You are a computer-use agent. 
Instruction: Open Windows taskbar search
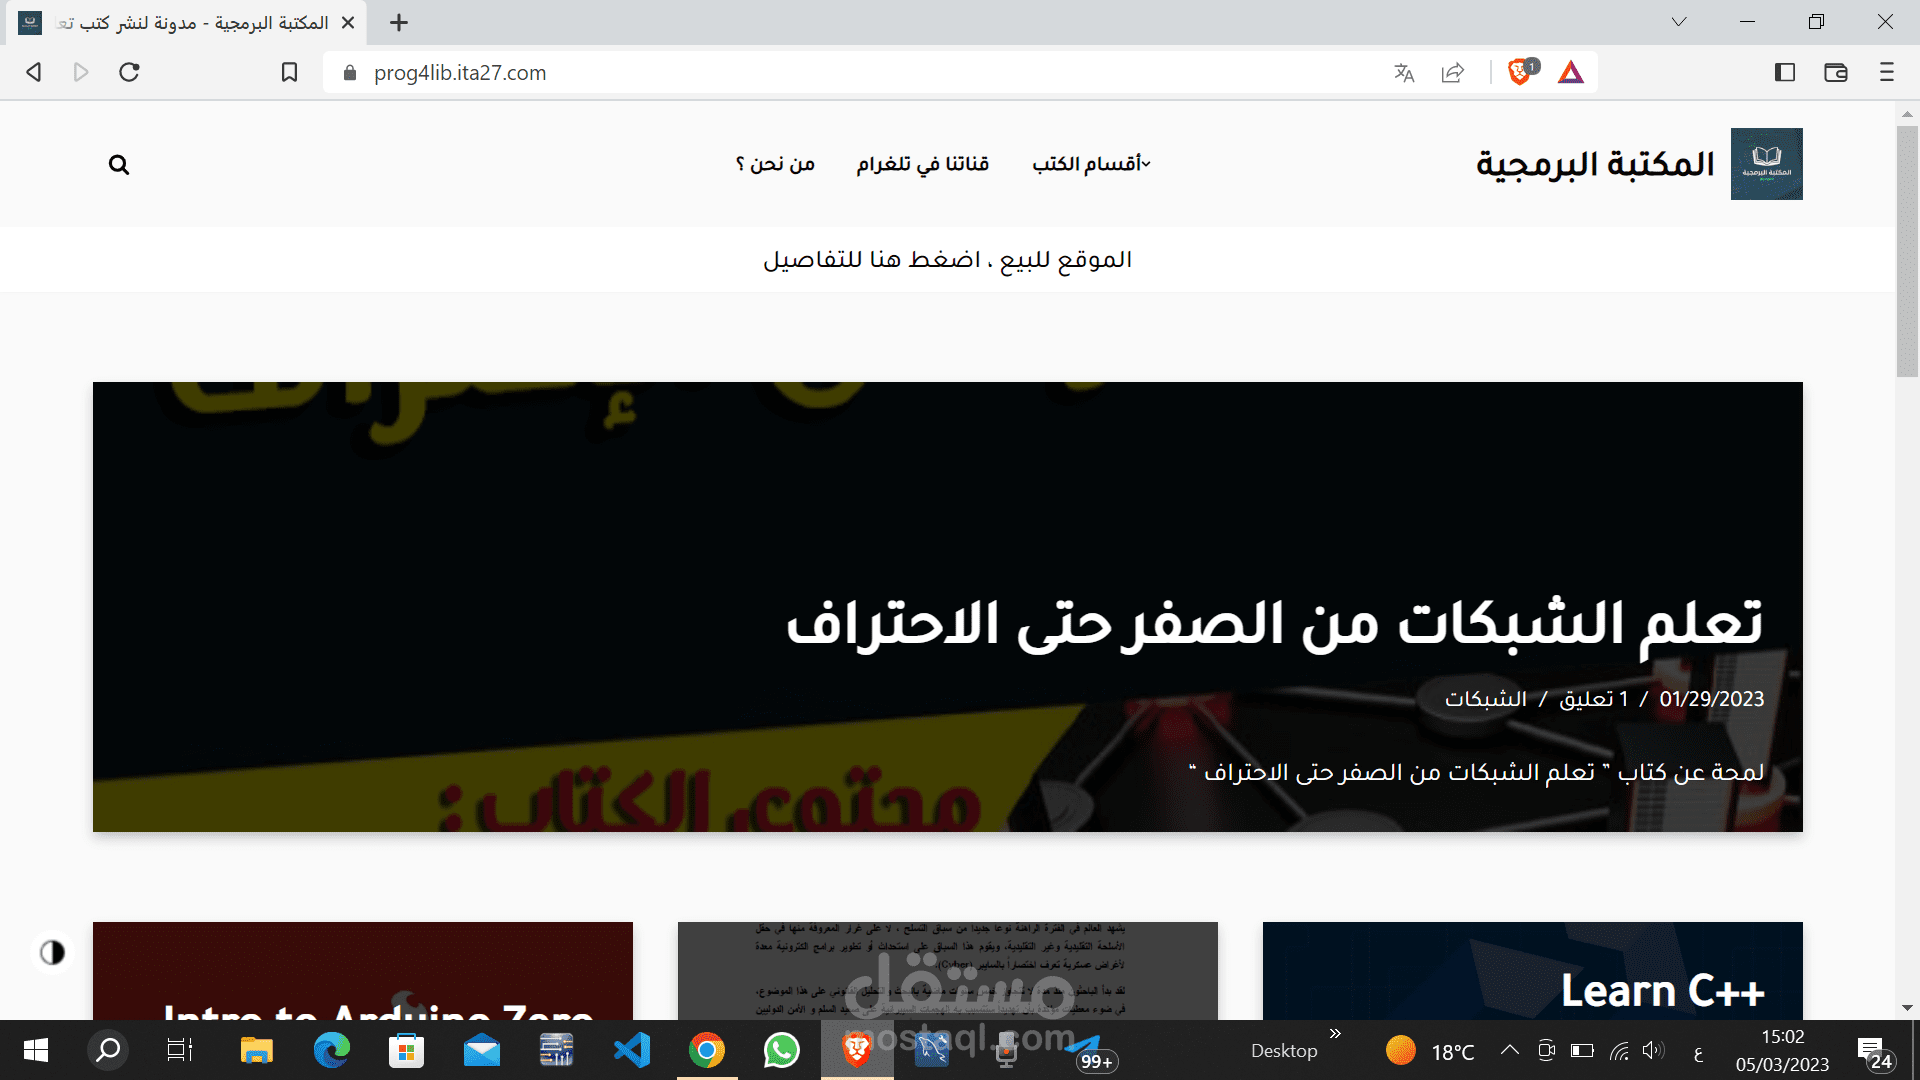[x=108, y=1050]
